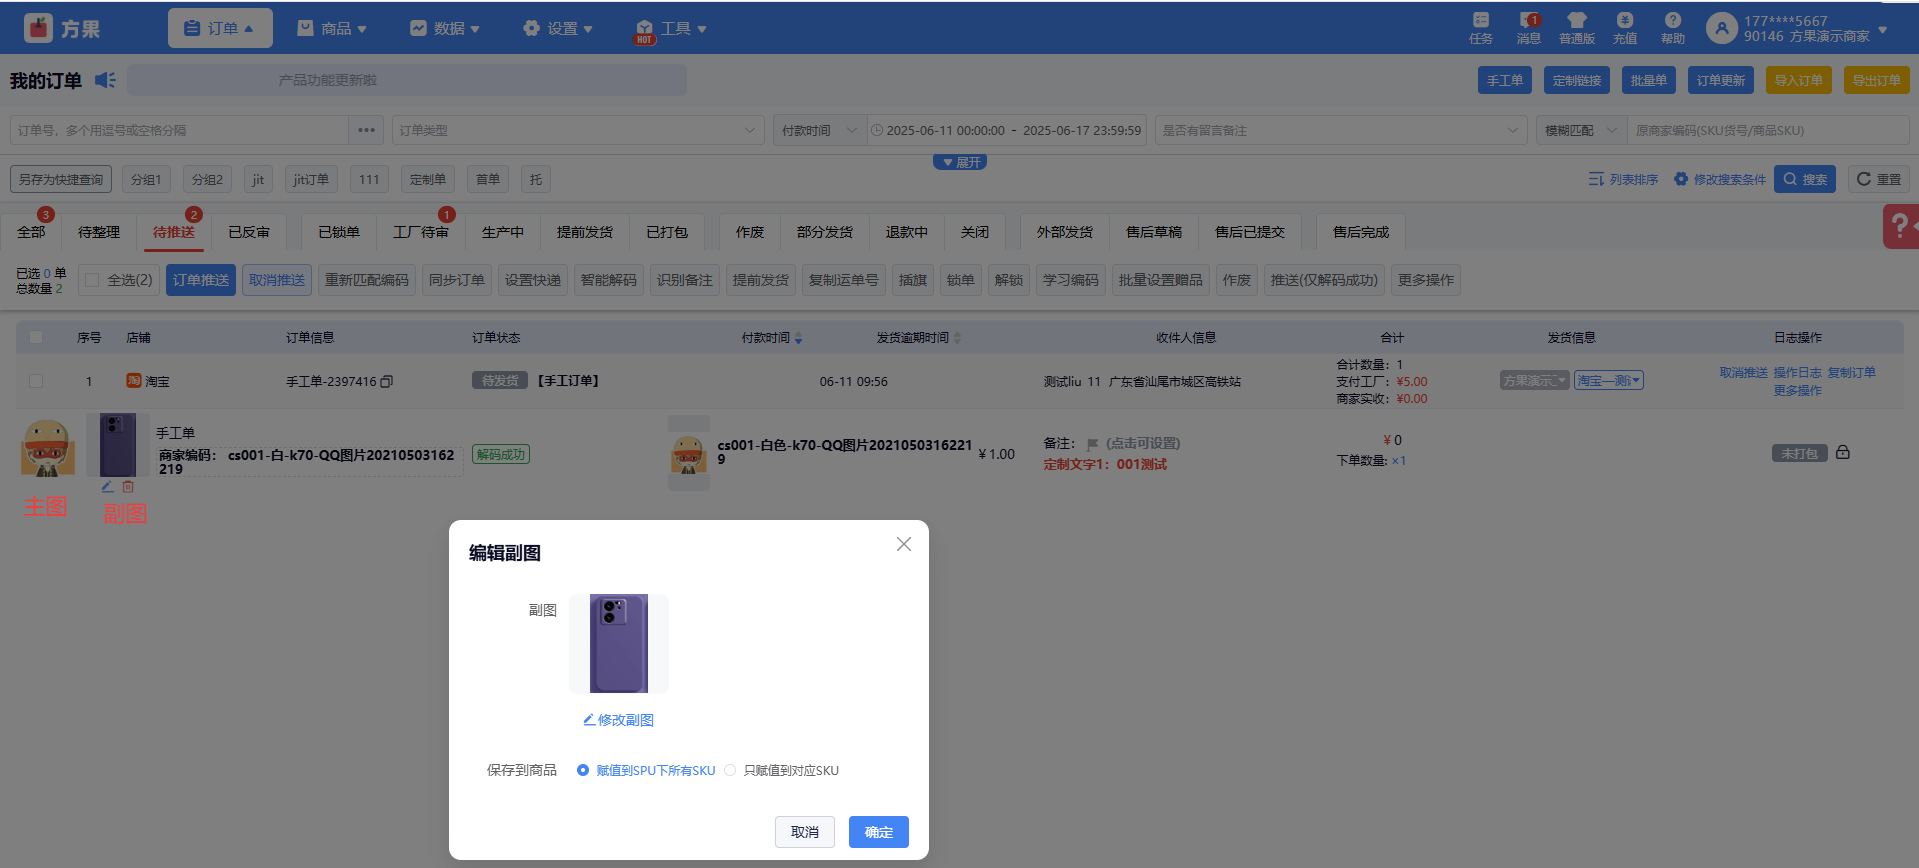Tick the 全选(2) select-all checkbox
Screen dimensions: 1919x868
pyautogui.click(x=93, y=280)
